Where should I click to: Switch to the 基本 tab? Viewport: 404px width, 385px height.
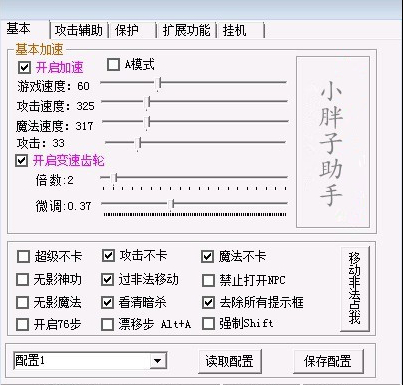tap(19, 29)
